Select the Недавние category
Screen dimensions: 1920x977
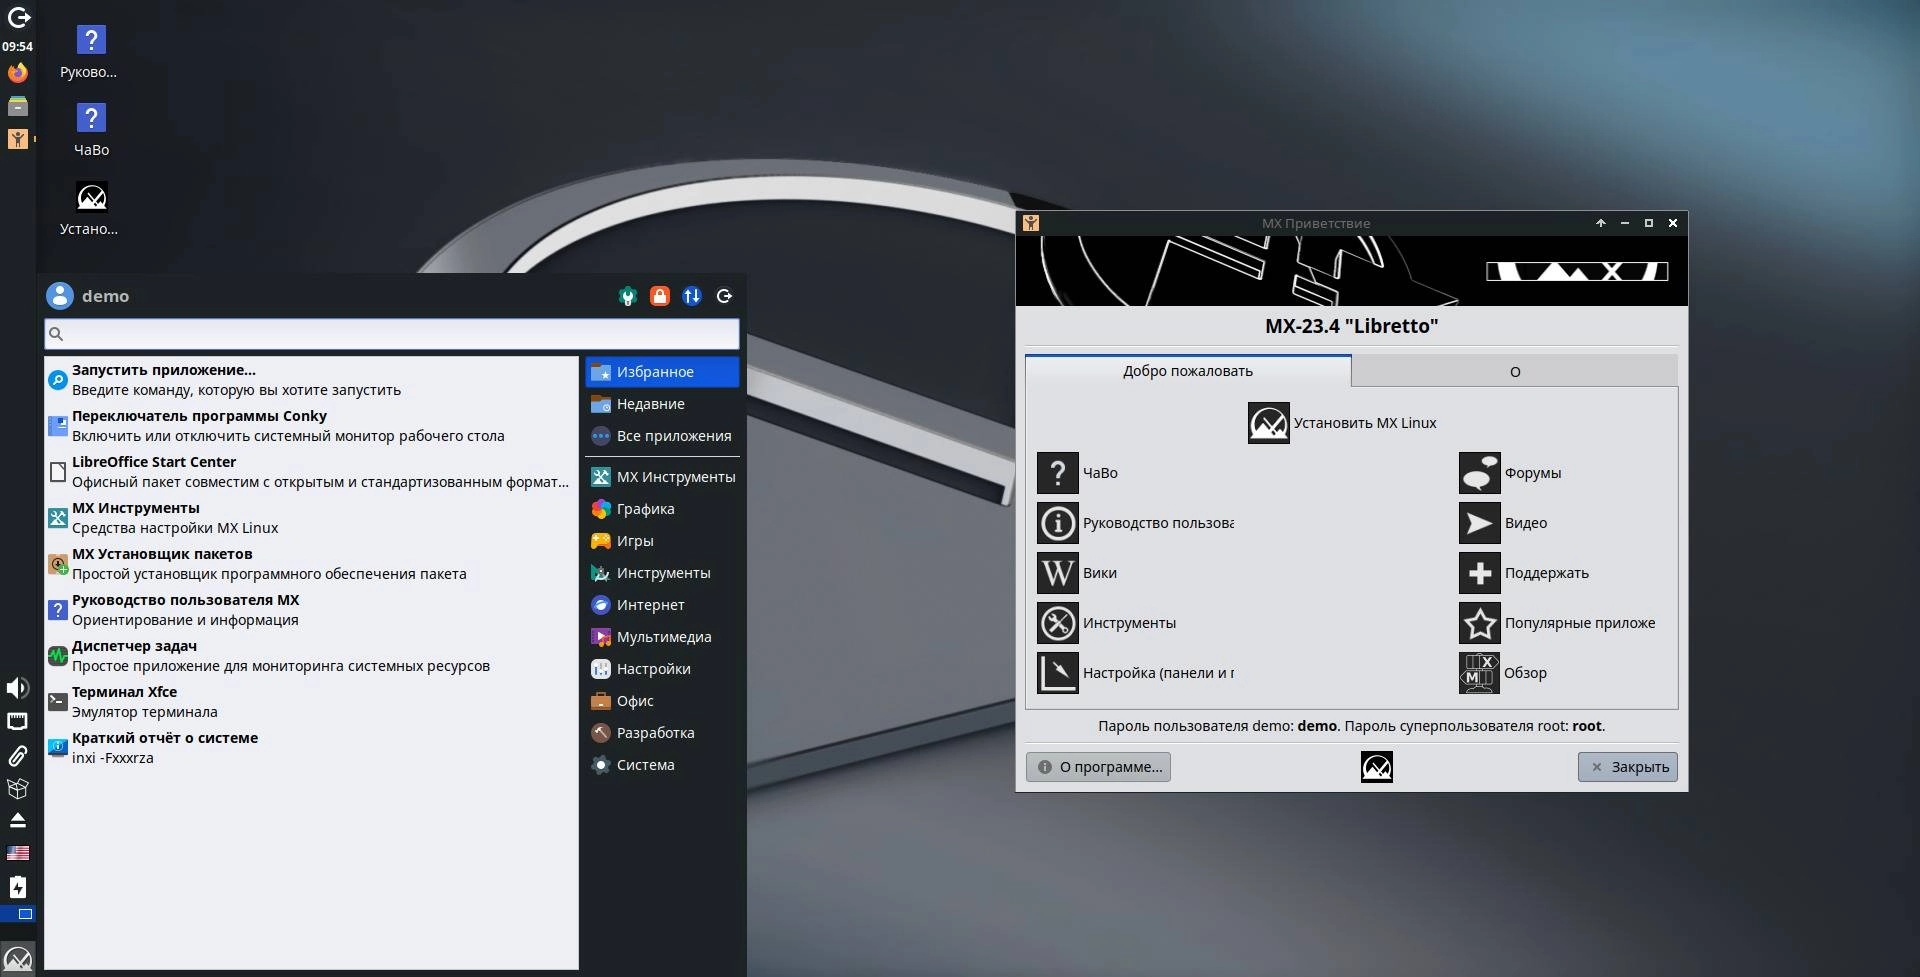662,404
